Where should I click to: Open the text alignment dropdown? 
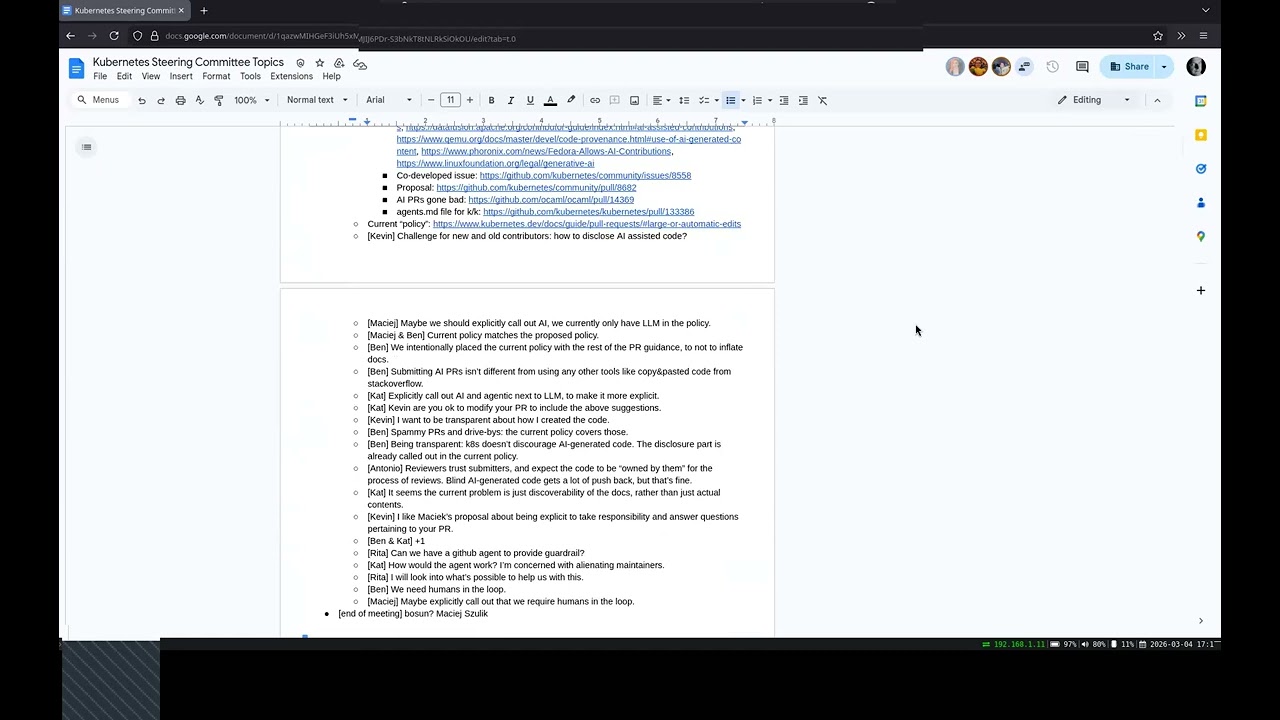(x=661, y=100)
